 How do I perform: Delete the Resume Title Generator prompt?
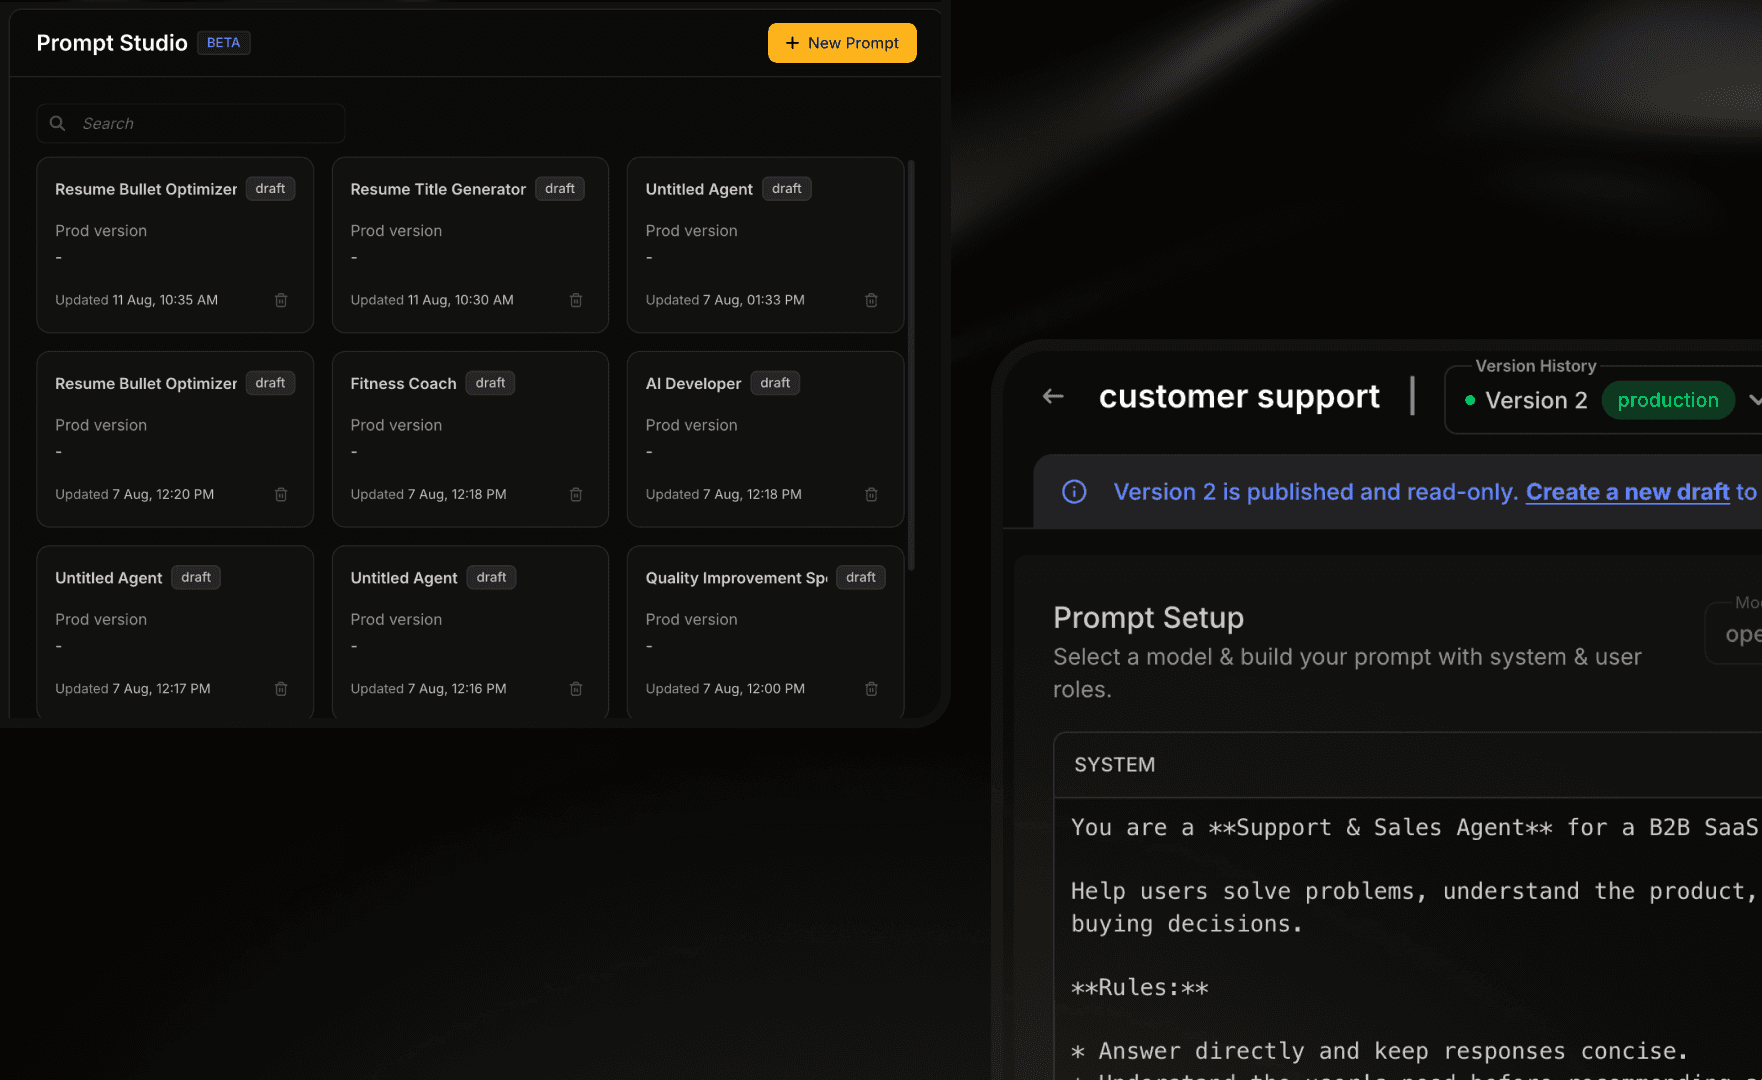576,300
